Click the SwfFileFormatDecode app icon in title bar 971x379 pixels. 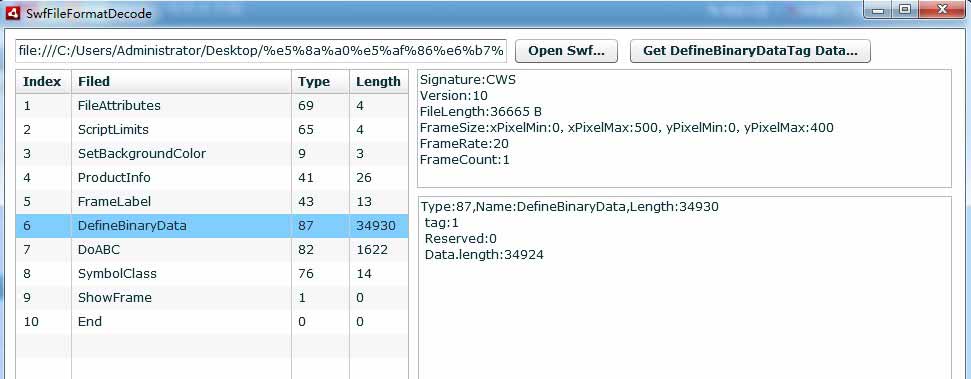12,13
